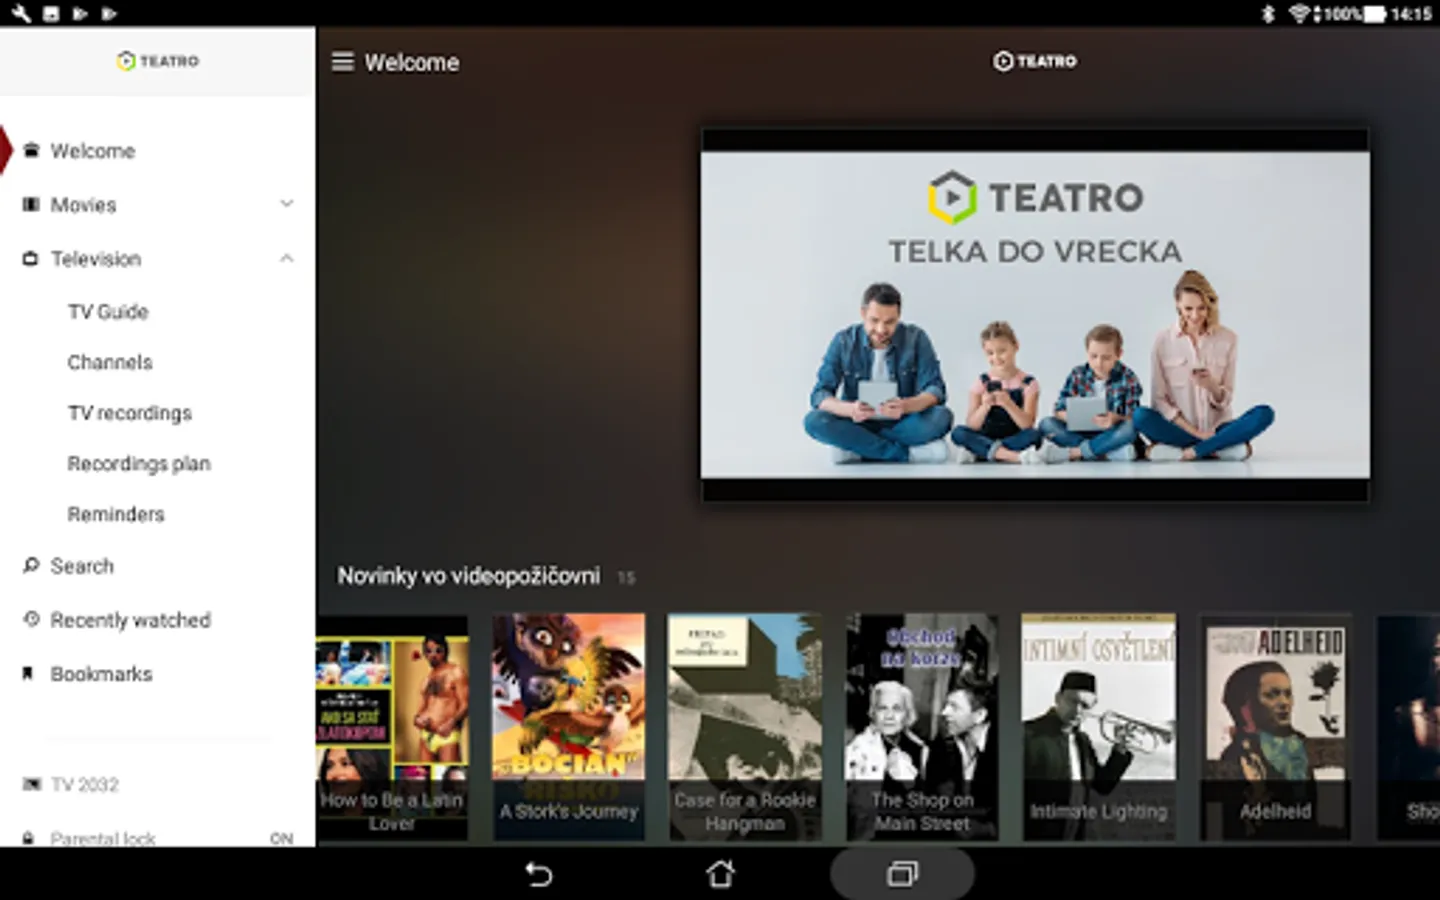Tap the wrench icon in status bar
The image size is (1440, 900).
coord(20,14)
